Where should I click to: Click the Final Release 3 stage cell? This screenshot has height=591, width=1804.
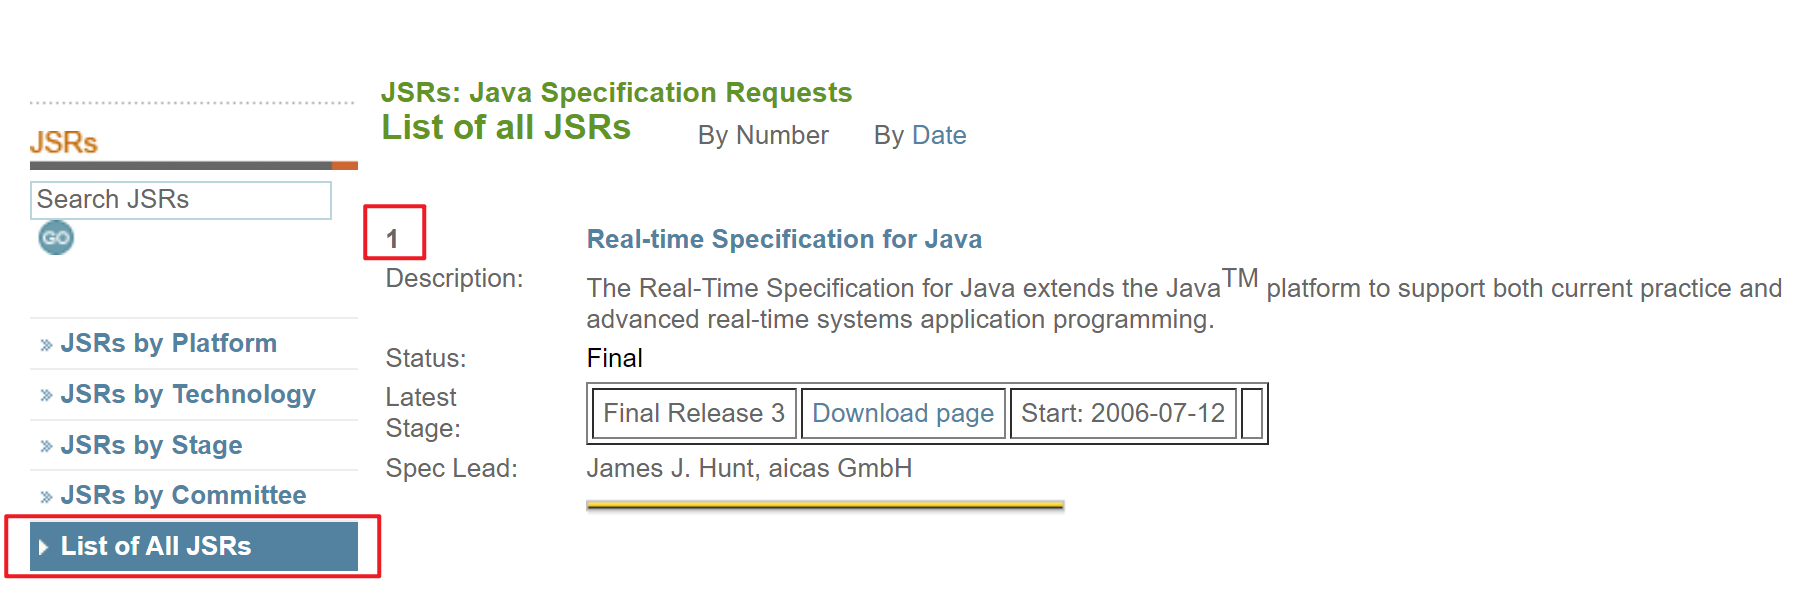click(x=693, y=413)
